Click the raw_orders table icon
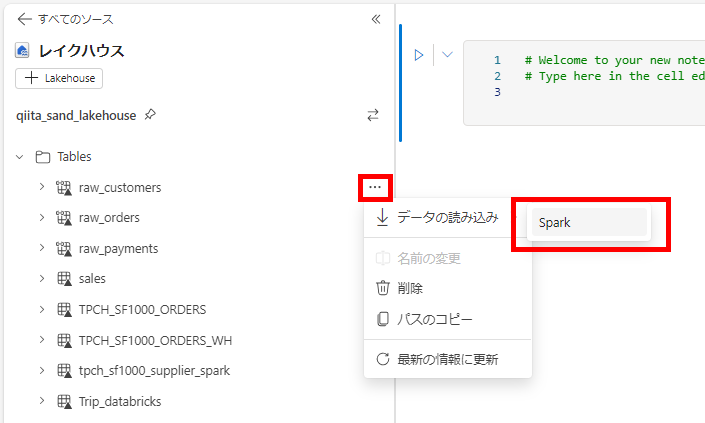The width and height of the screenshot is (705, 423). click(x=64, y=218)
